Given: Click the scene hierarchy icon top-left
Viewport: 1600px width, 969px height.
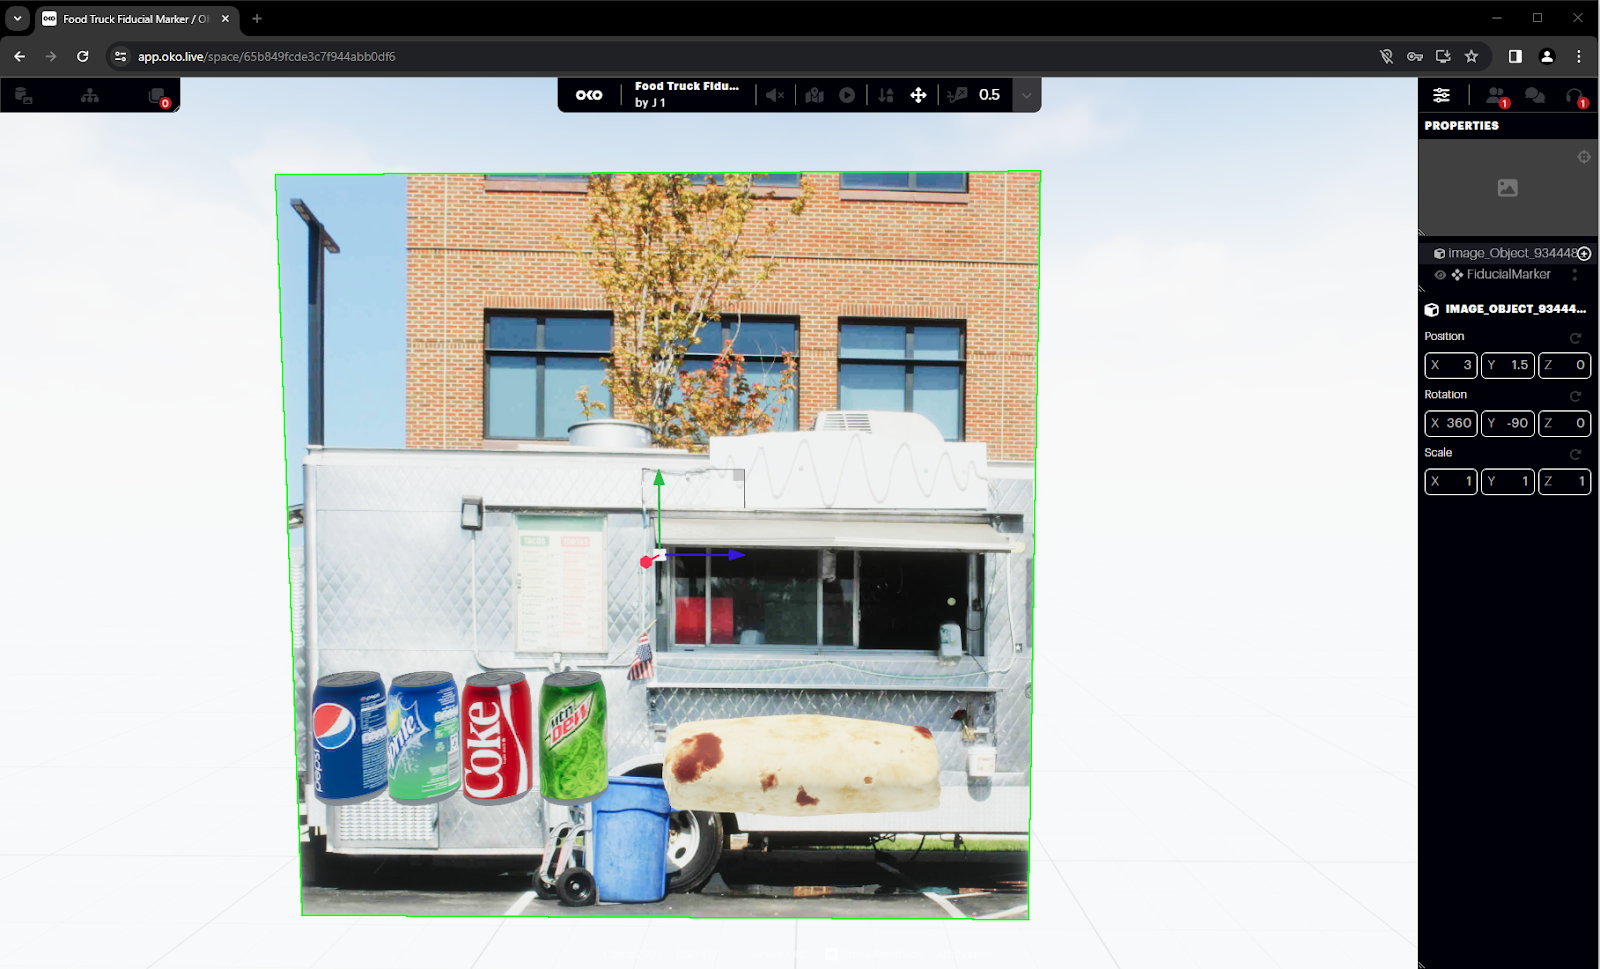Looking at the screenshot, I should coord(90,95).
